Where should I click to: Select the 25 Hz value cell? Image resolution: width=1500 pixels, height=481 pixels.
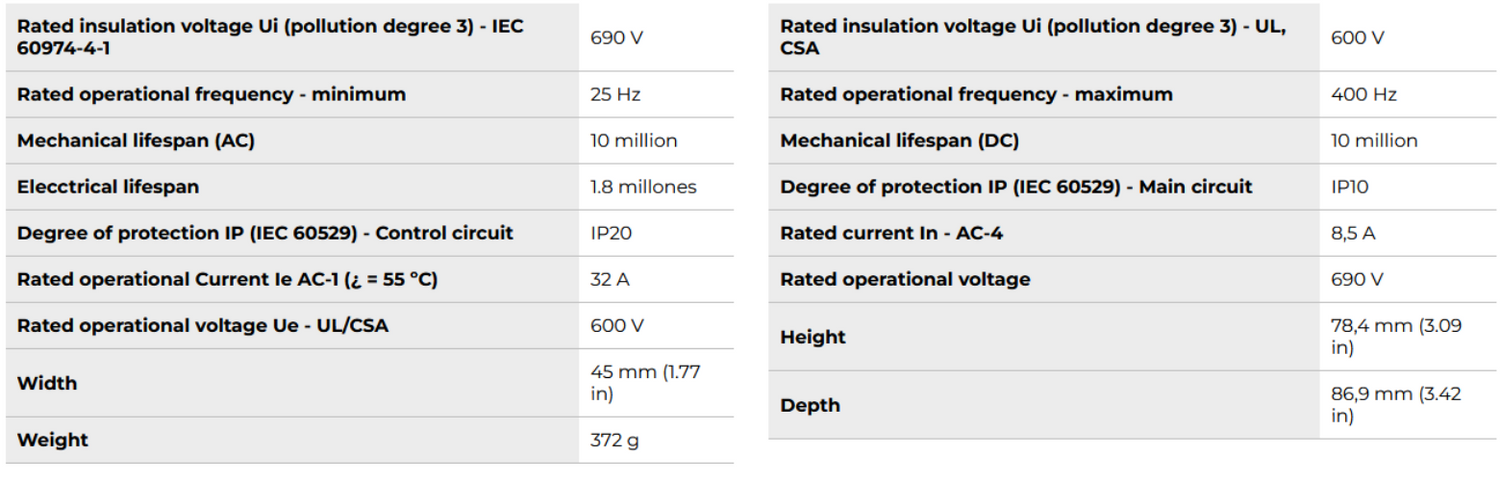pyautogui.click(x=615, y=95)
